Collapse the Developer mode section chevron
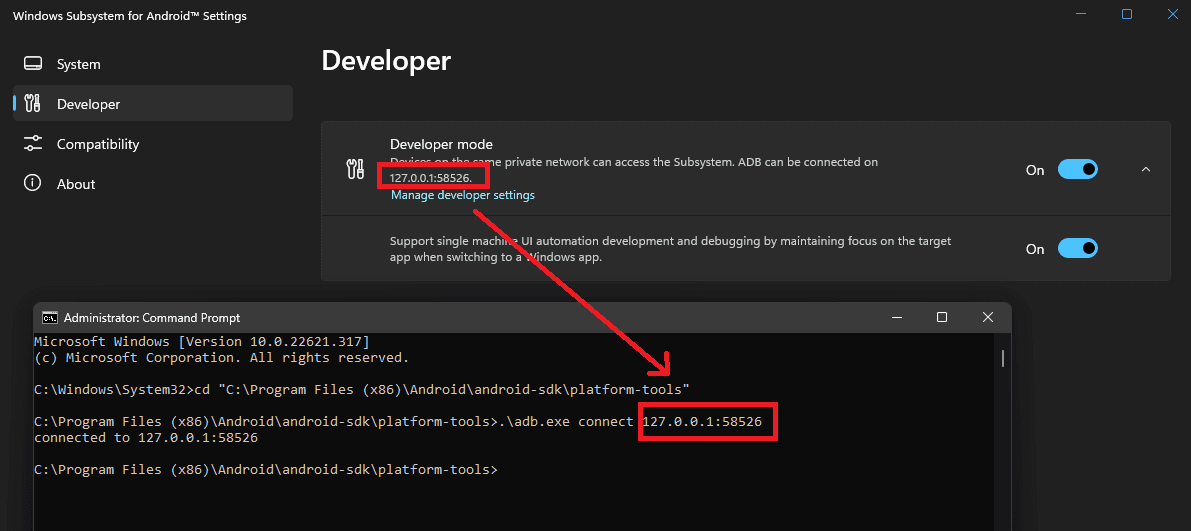Screen dimensions: 1191x531 pyautogui.click(x=1146, y=169)
